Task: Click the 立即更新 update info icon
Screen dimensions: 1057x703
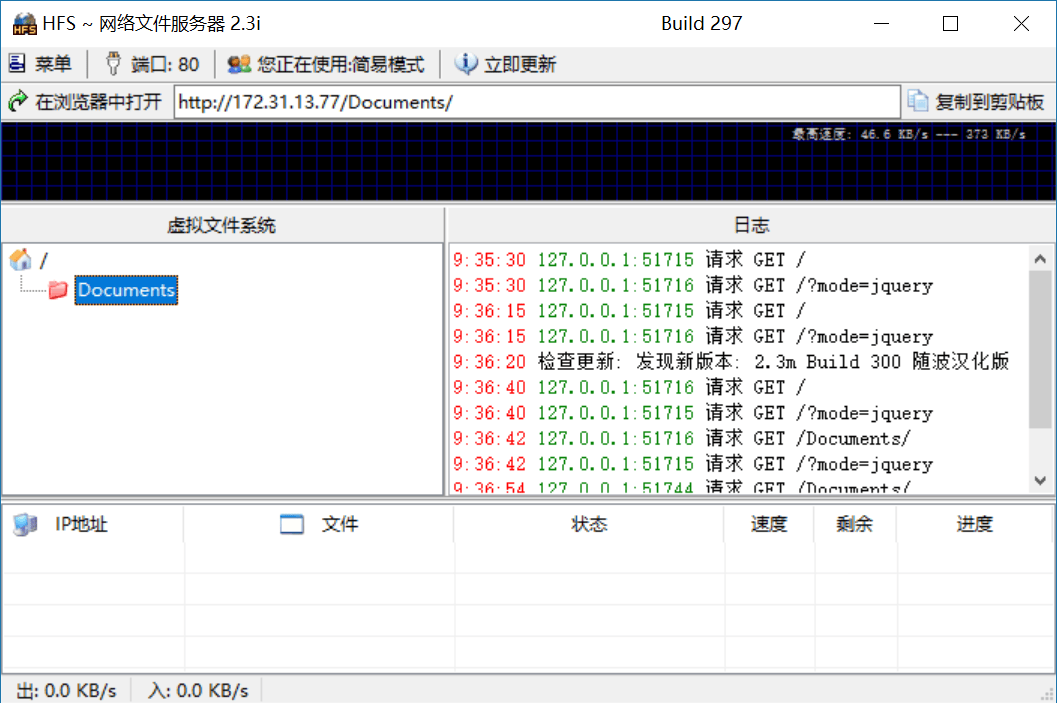Action: [465, 65]
